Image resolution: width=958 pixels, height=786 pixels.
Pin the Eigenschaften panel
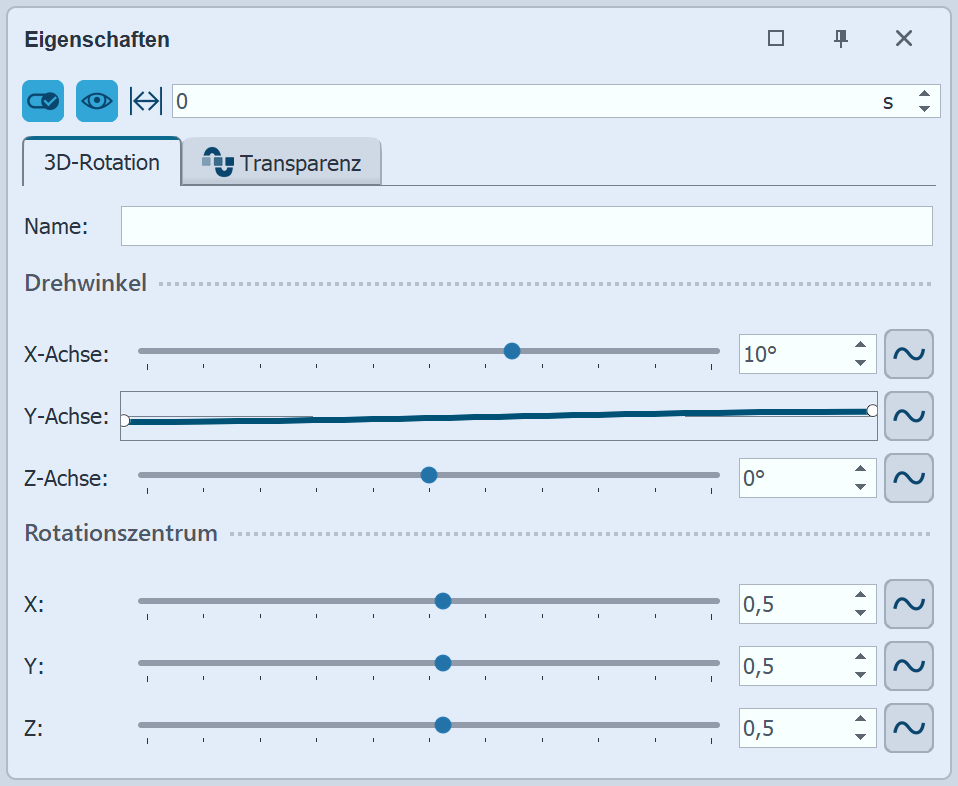tap(841, 39)
